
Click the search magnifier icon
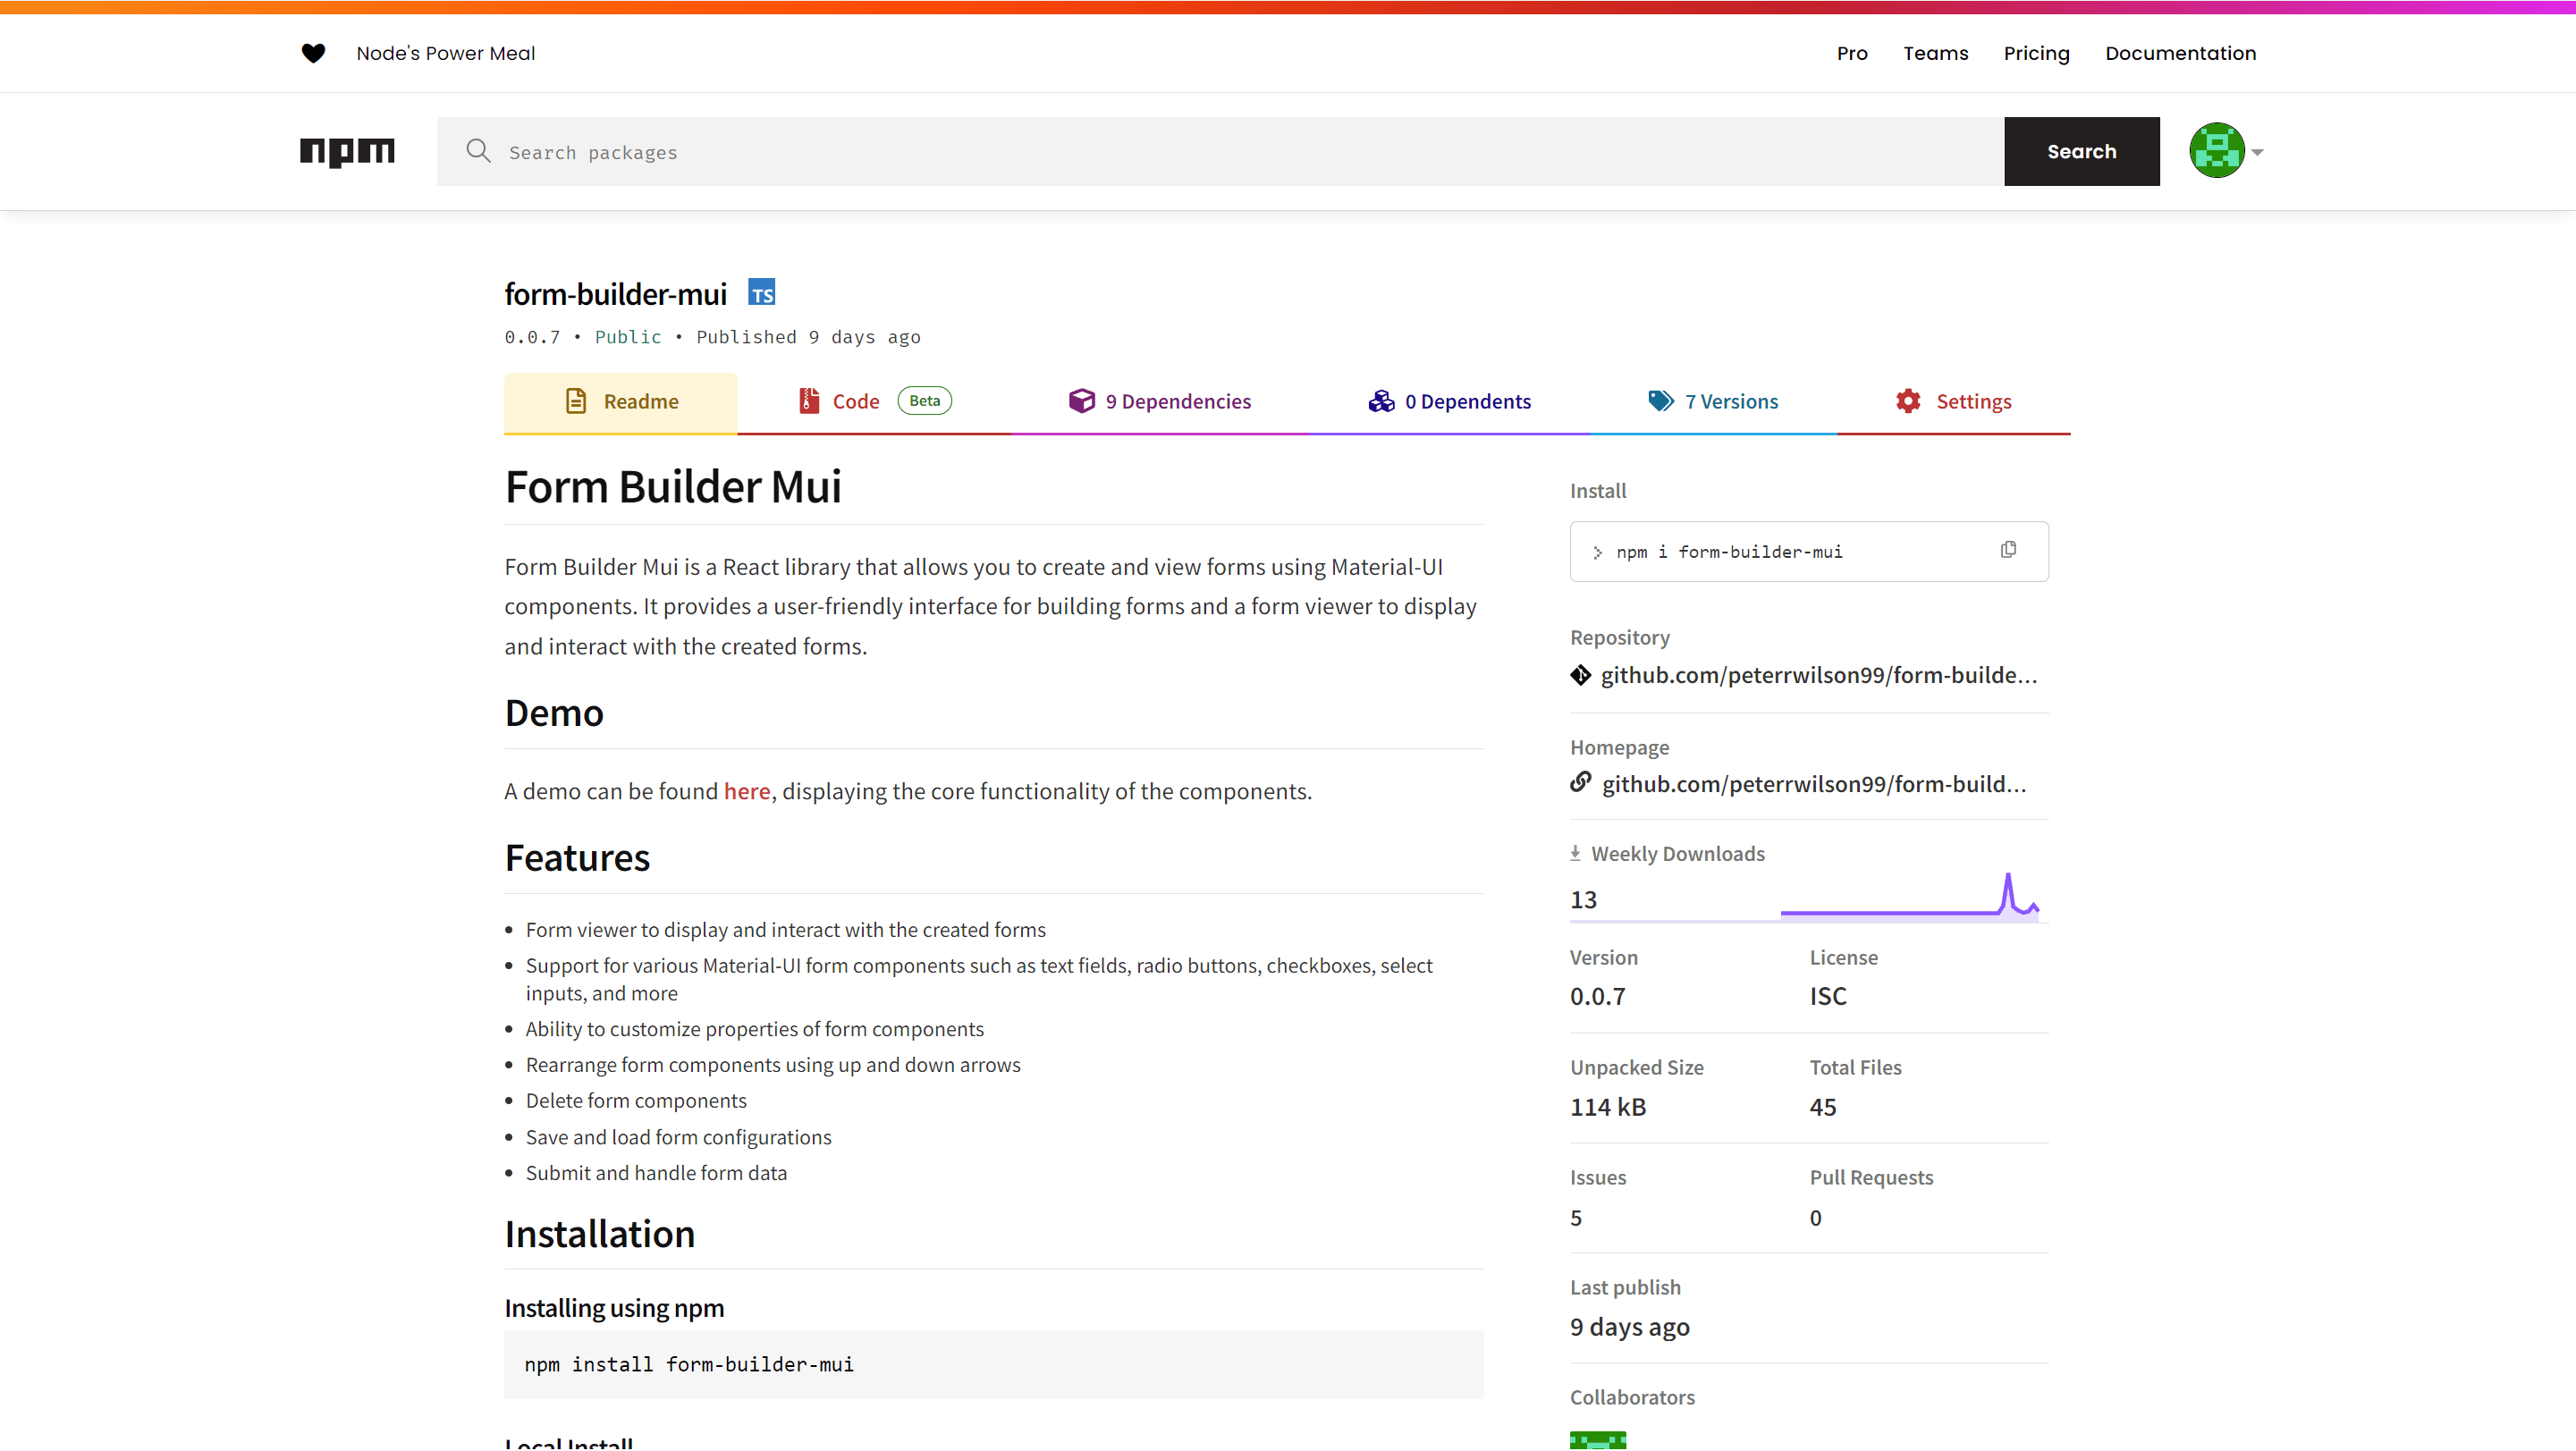coord(479,151)
